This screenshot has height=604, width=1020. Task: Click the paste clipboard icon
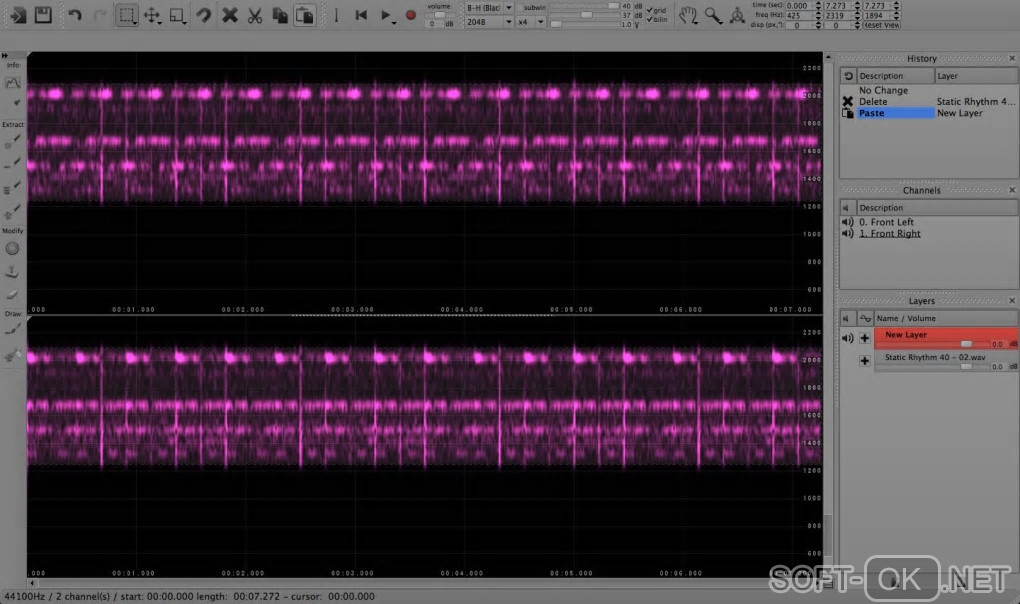click(304, 15)
